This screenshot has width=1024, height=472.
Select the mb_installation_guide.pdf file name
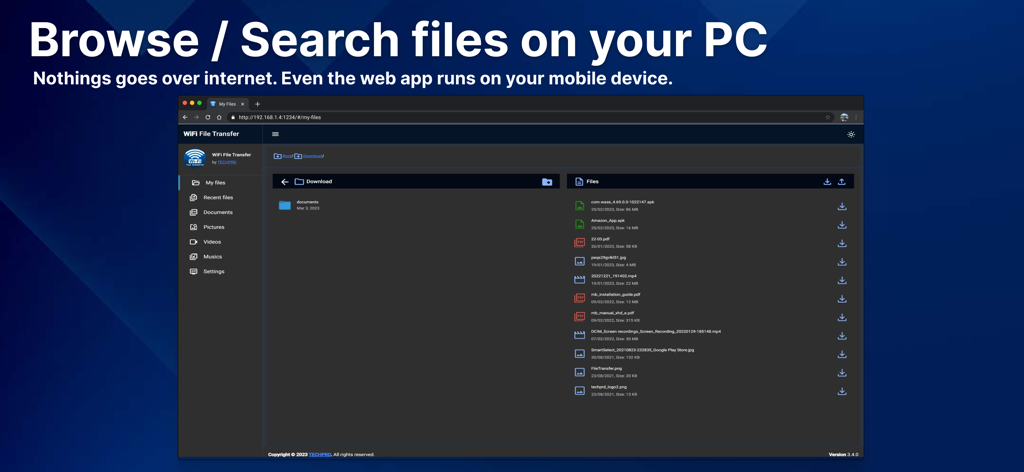pyautogui.click(x=616, y=294)
